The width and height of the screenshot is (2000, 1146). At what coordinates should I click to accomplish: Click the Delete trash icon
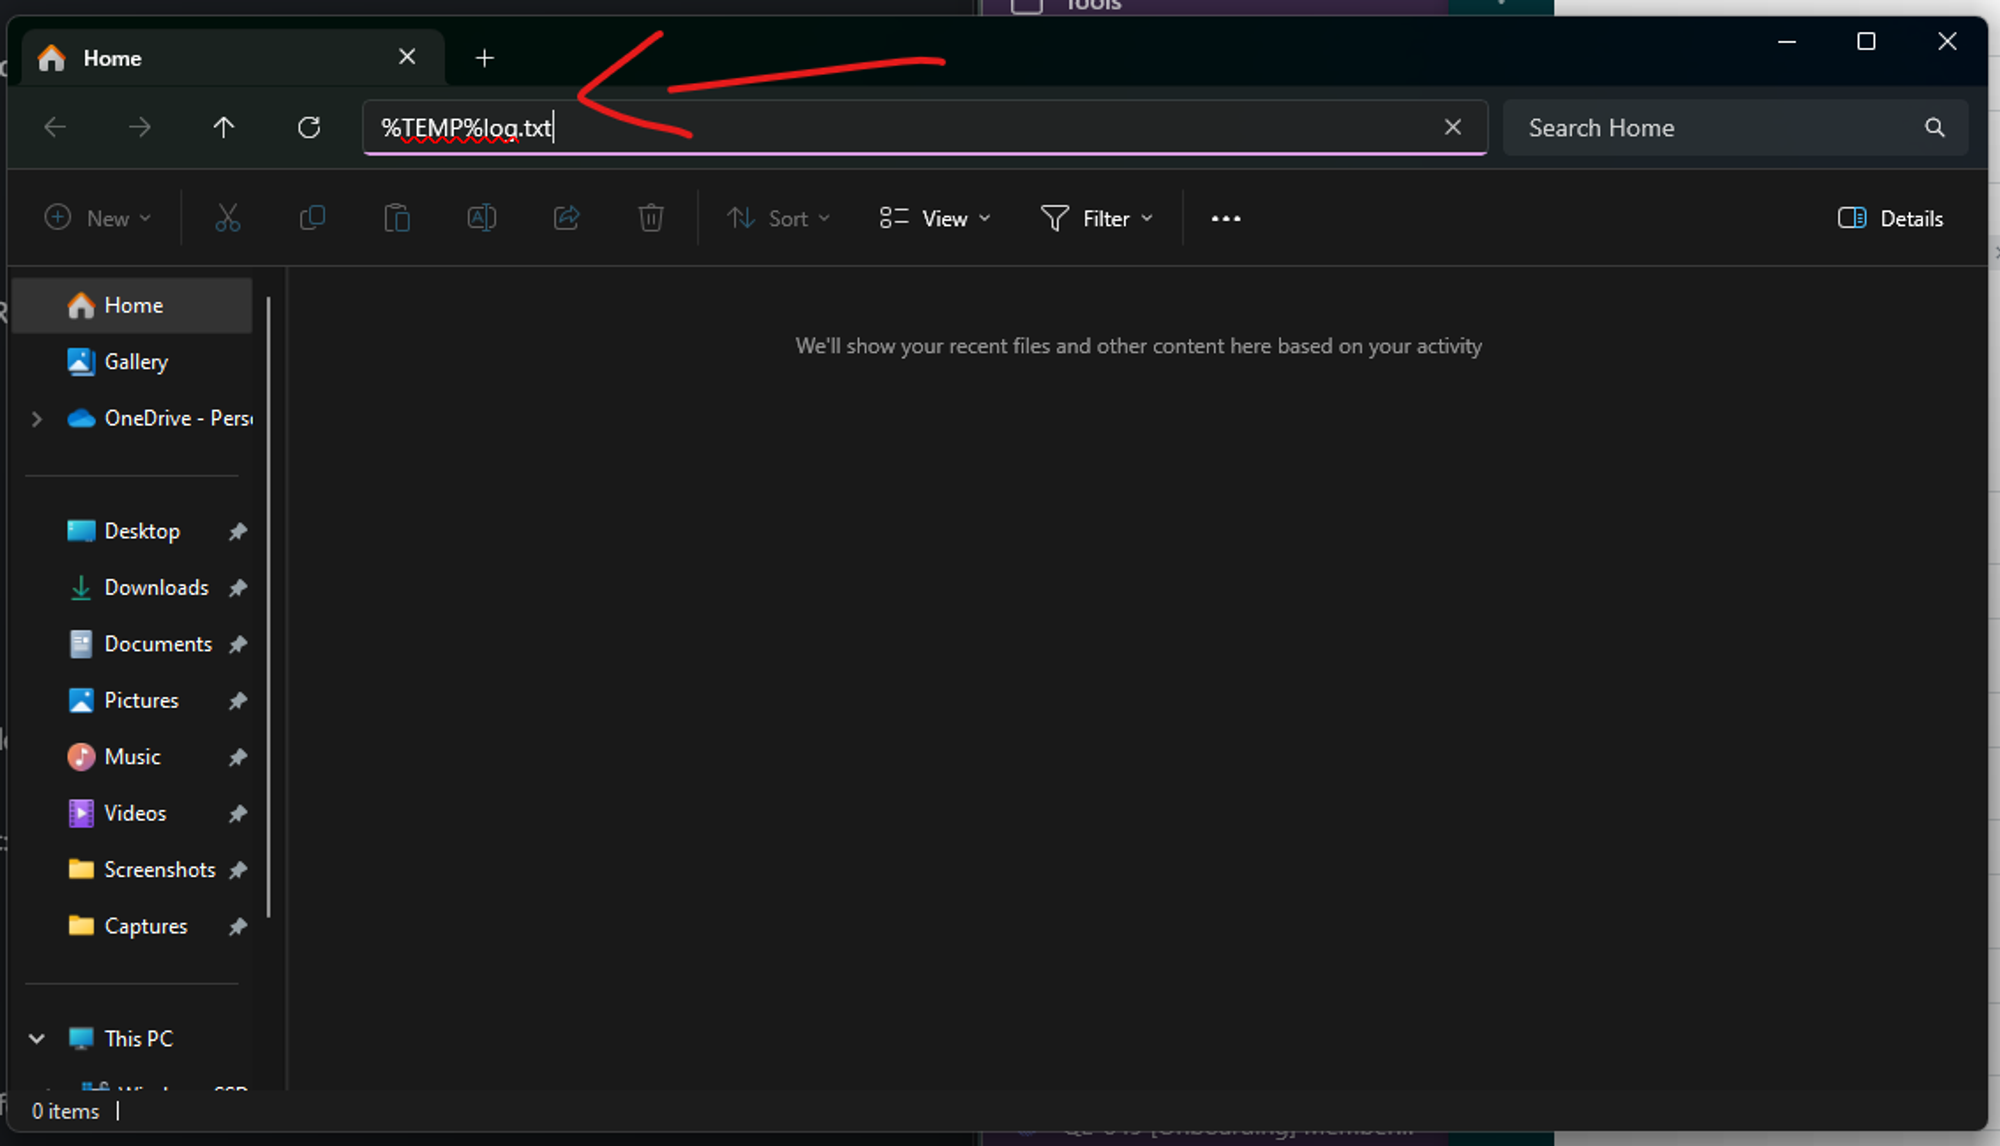(x=651, y=218)
